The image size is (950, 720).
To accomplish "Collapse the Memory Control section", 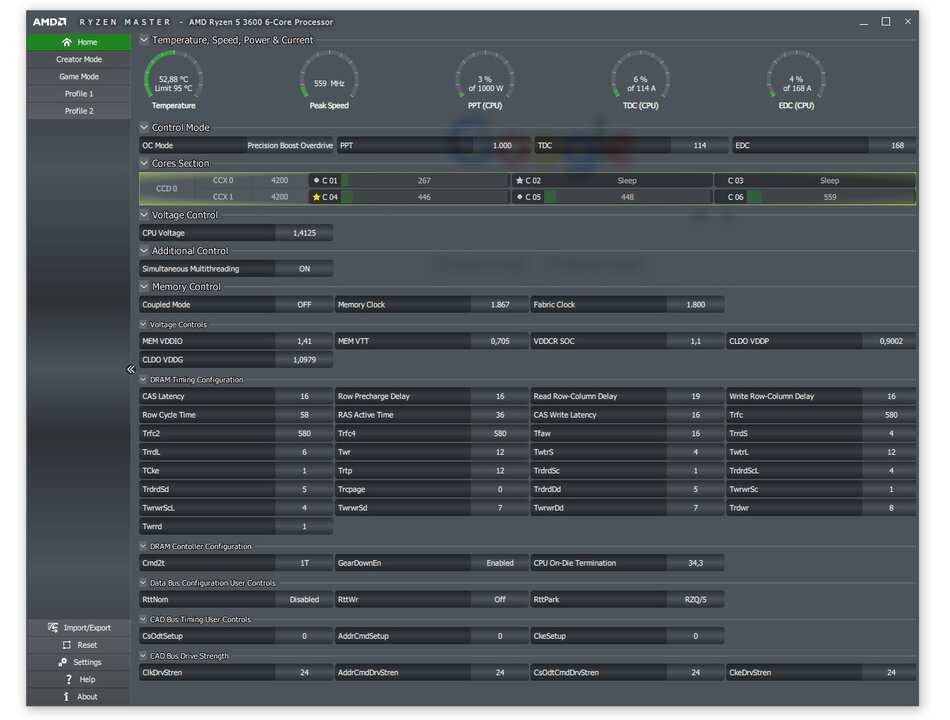I will pos(144,286).
